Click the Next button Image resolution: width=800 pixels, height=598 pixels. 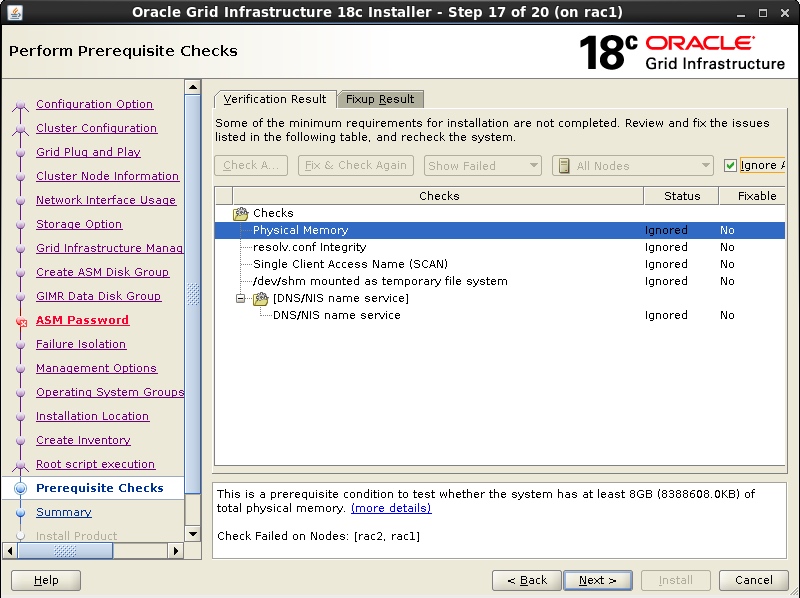pyautogui.click(x=597, y=580)
